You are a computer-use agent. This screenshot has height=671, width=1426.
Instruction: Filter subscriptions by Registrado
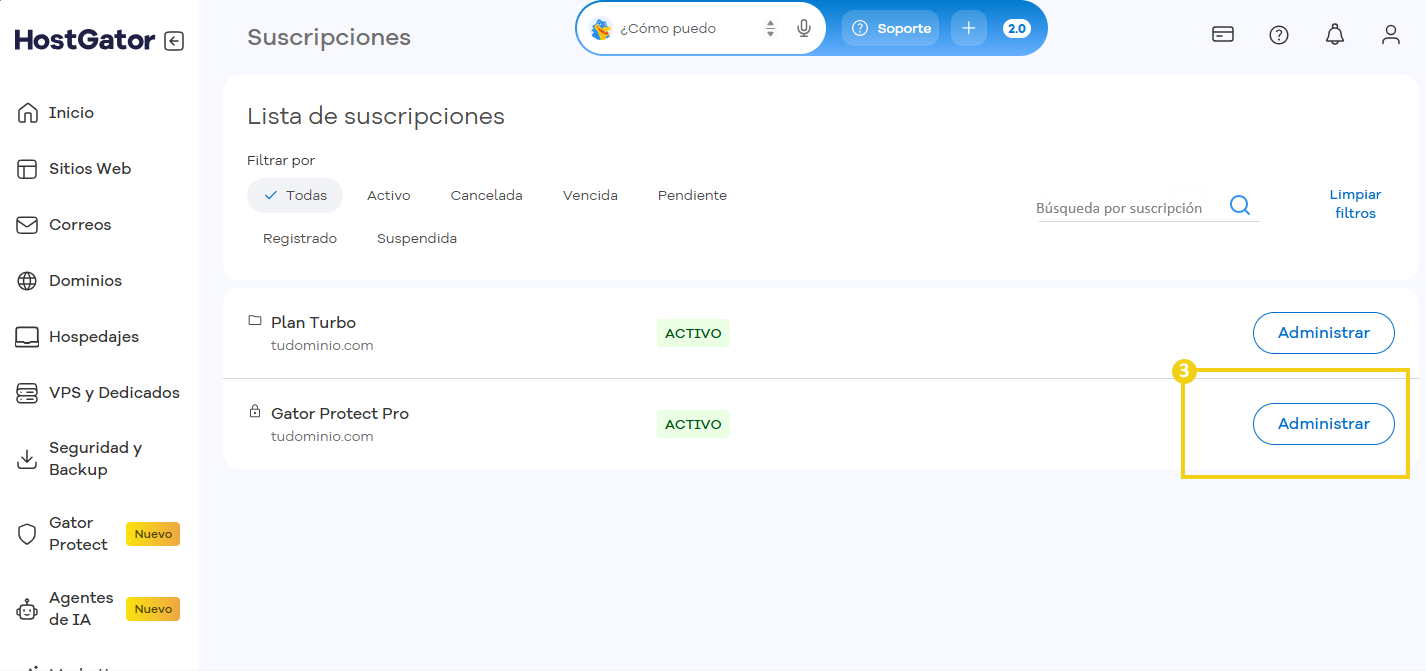click(300, 239)
